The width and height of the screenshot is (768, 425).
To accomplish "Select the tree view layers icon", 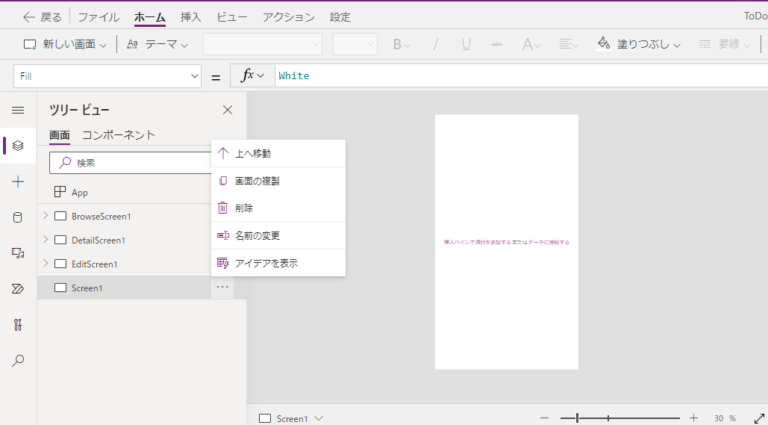I will point(18,145).
